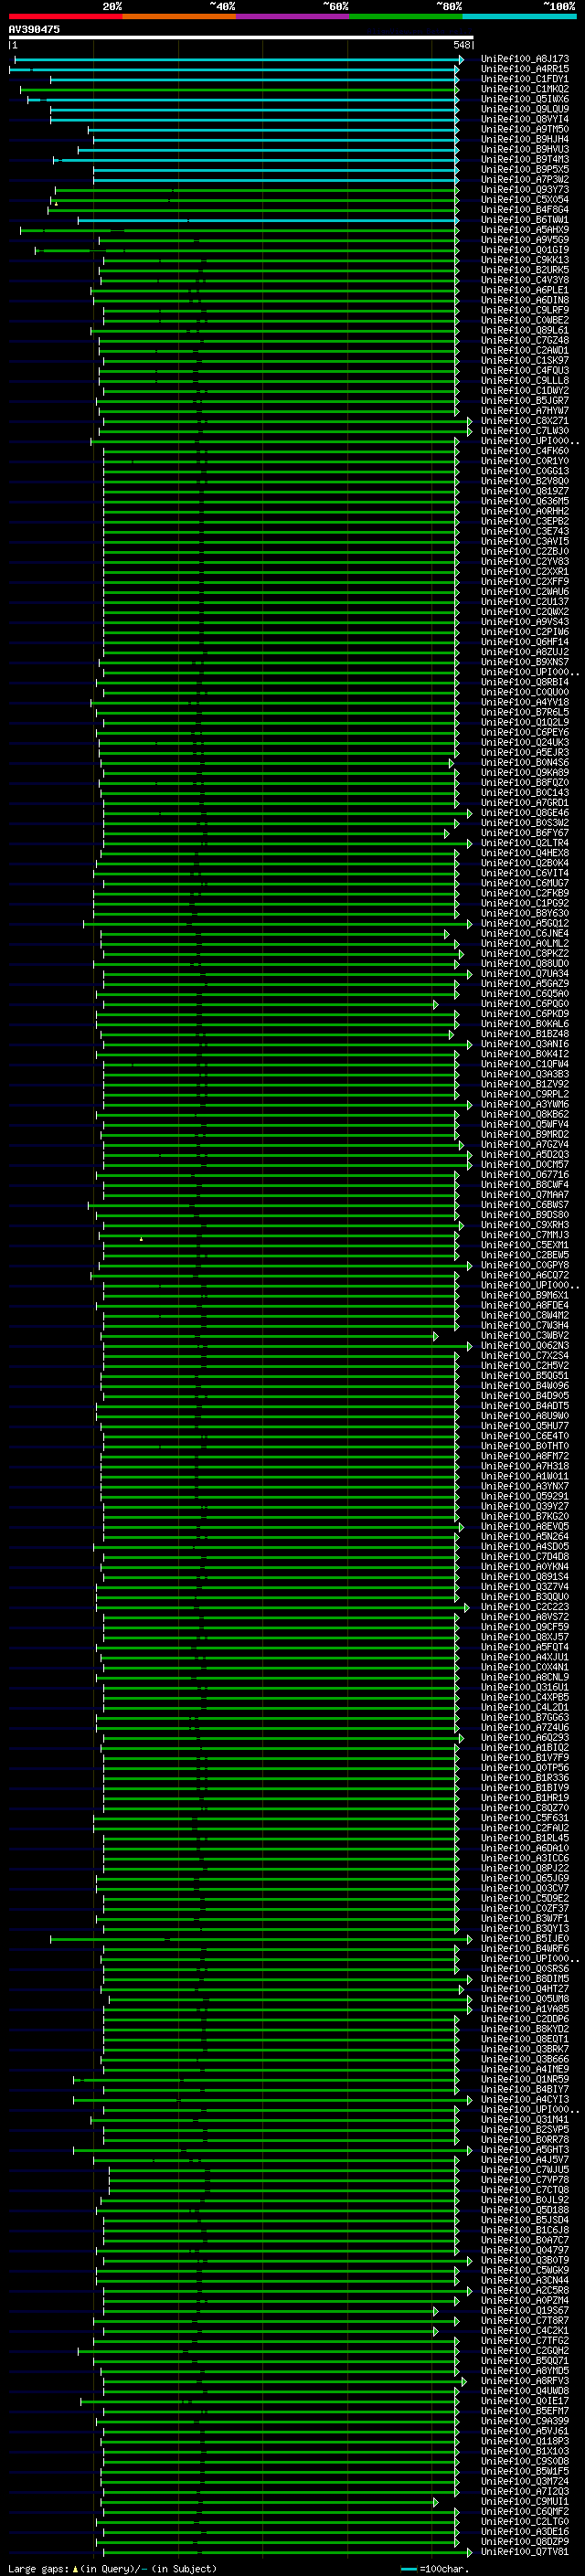Click the AV390475 query name
The height and width of the screenshot is (2576, 585).
(34, 29)
